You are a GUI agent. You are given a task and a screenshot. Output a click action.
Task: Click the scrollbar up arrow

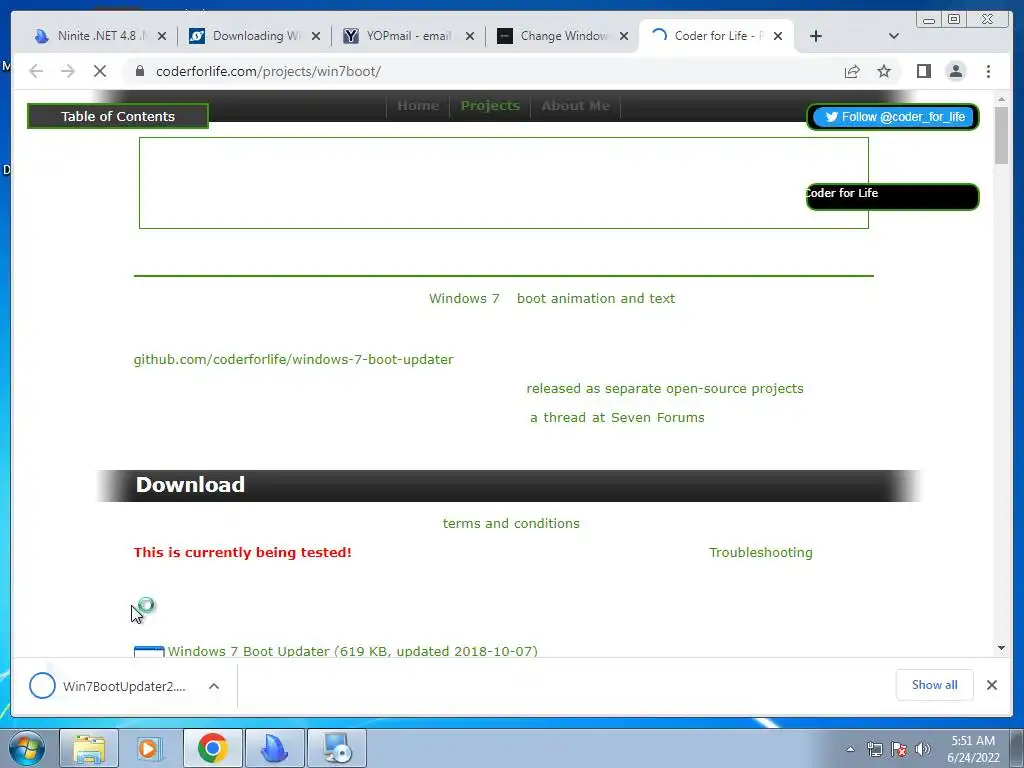[x=1001, y=99]
